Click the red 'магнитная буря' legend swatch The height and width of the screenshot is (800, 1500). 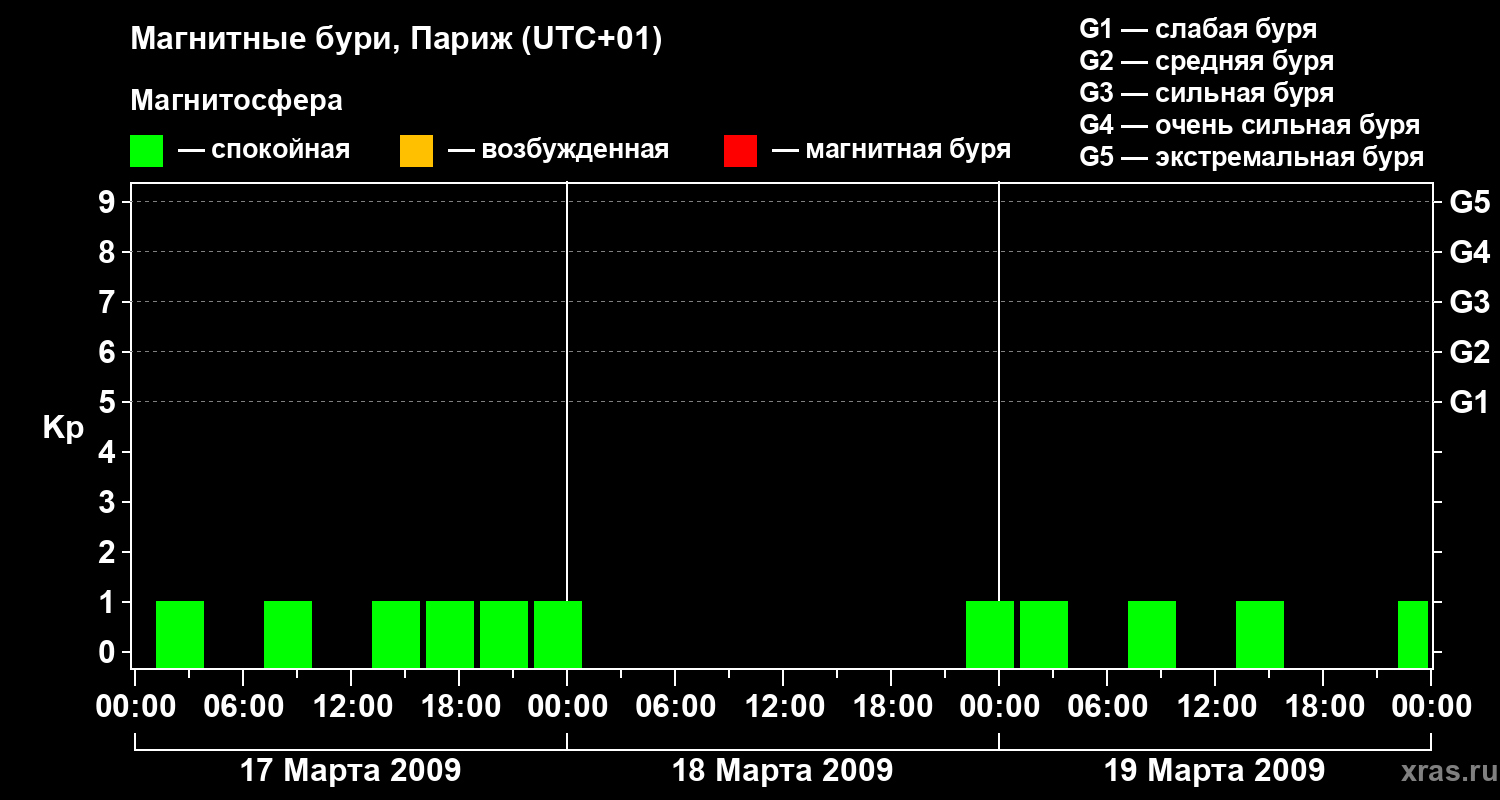coord(740,150)
